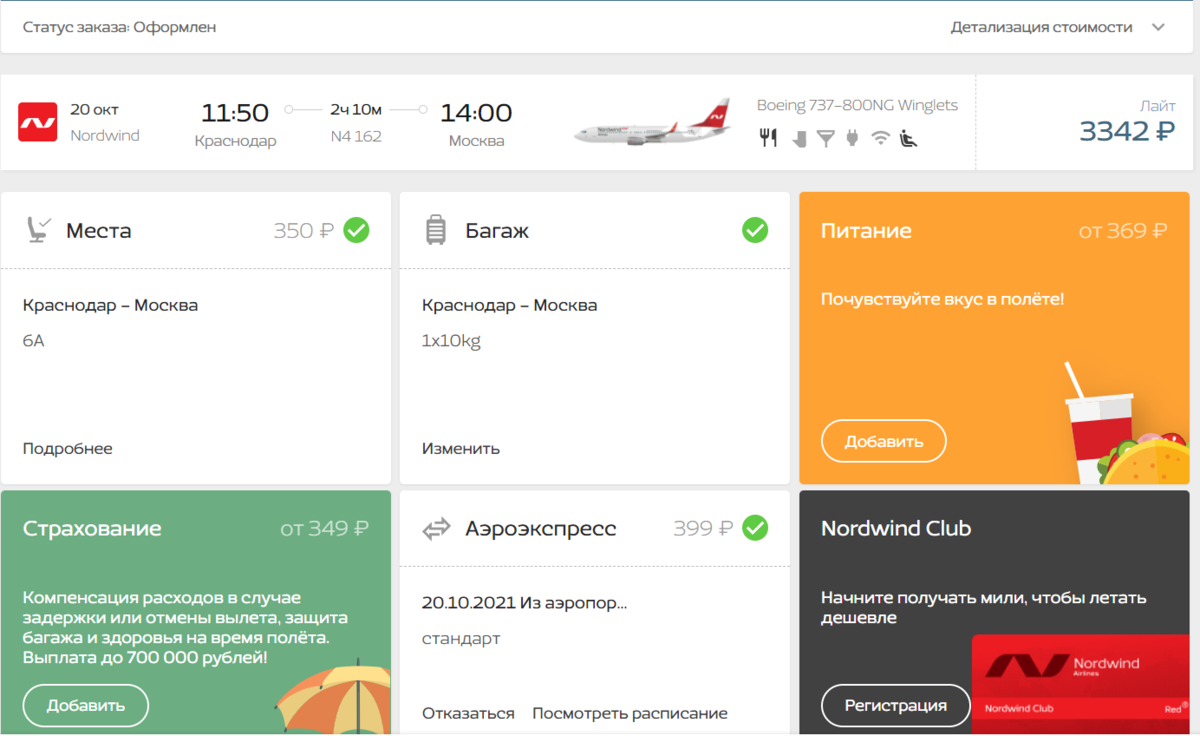Click Краснодар – Москва route in Багаж card

coord(509,305)
